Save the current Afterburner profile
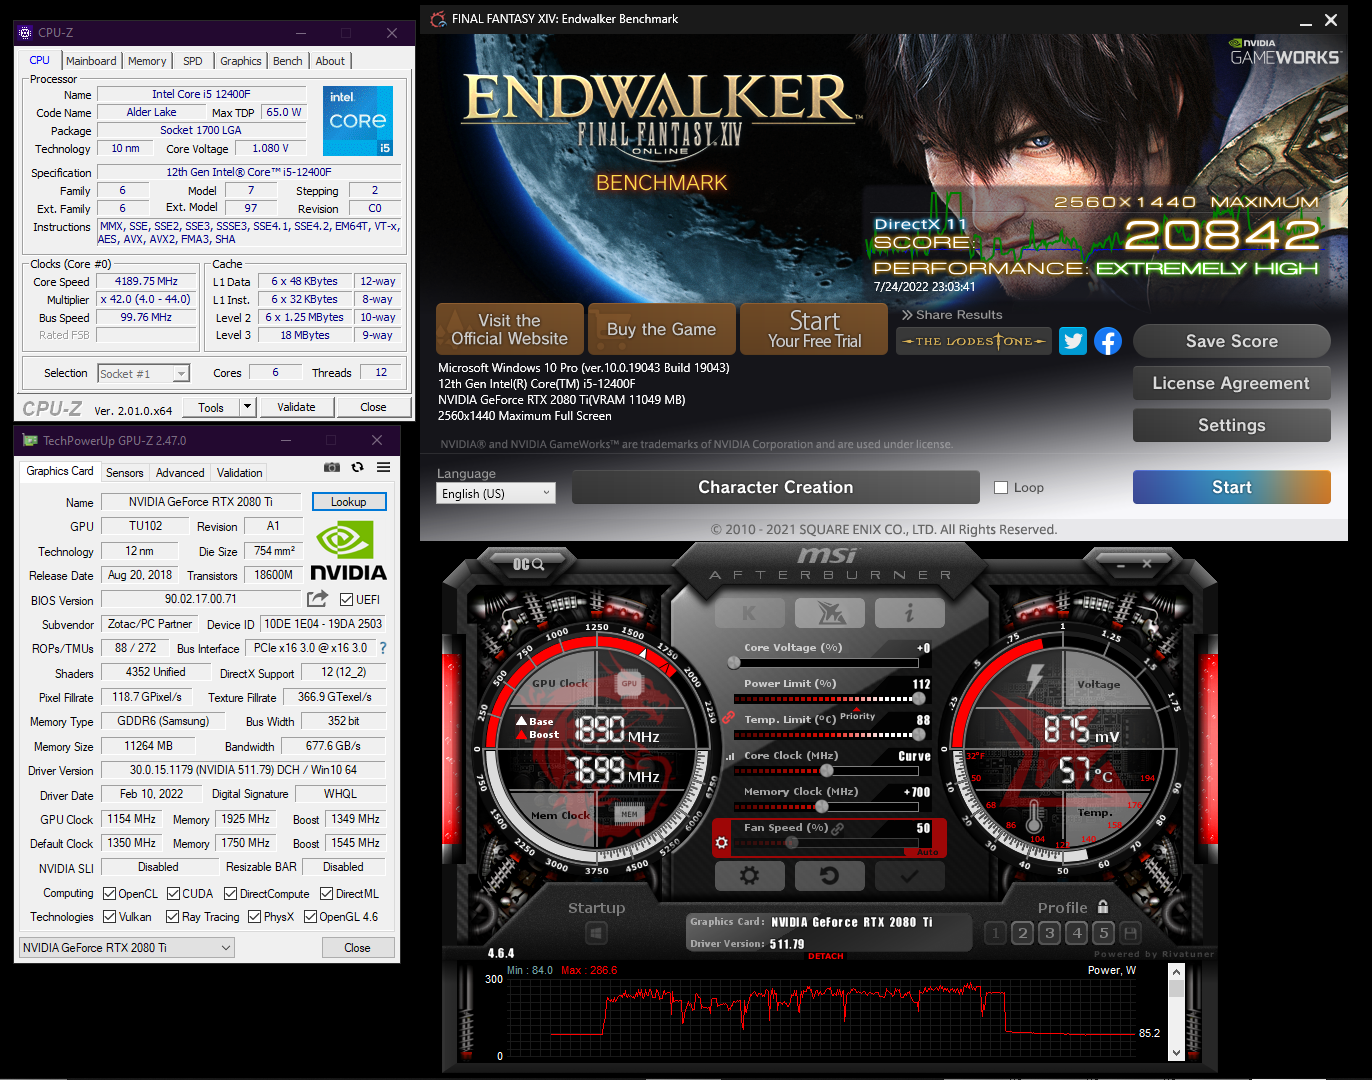Viewport: 1372px width, 1080px height. (x=1131, y=933)
